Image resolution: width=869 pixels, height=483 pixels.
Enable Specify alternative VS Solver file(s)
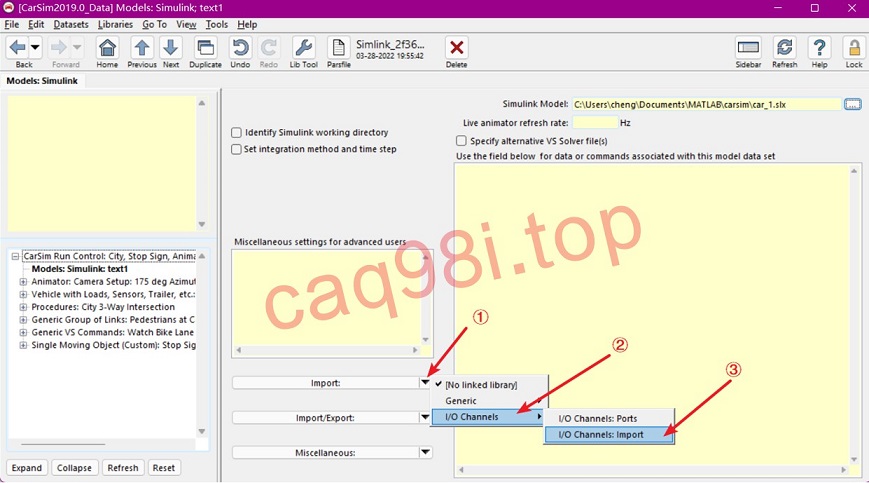(x=461, y=141)
